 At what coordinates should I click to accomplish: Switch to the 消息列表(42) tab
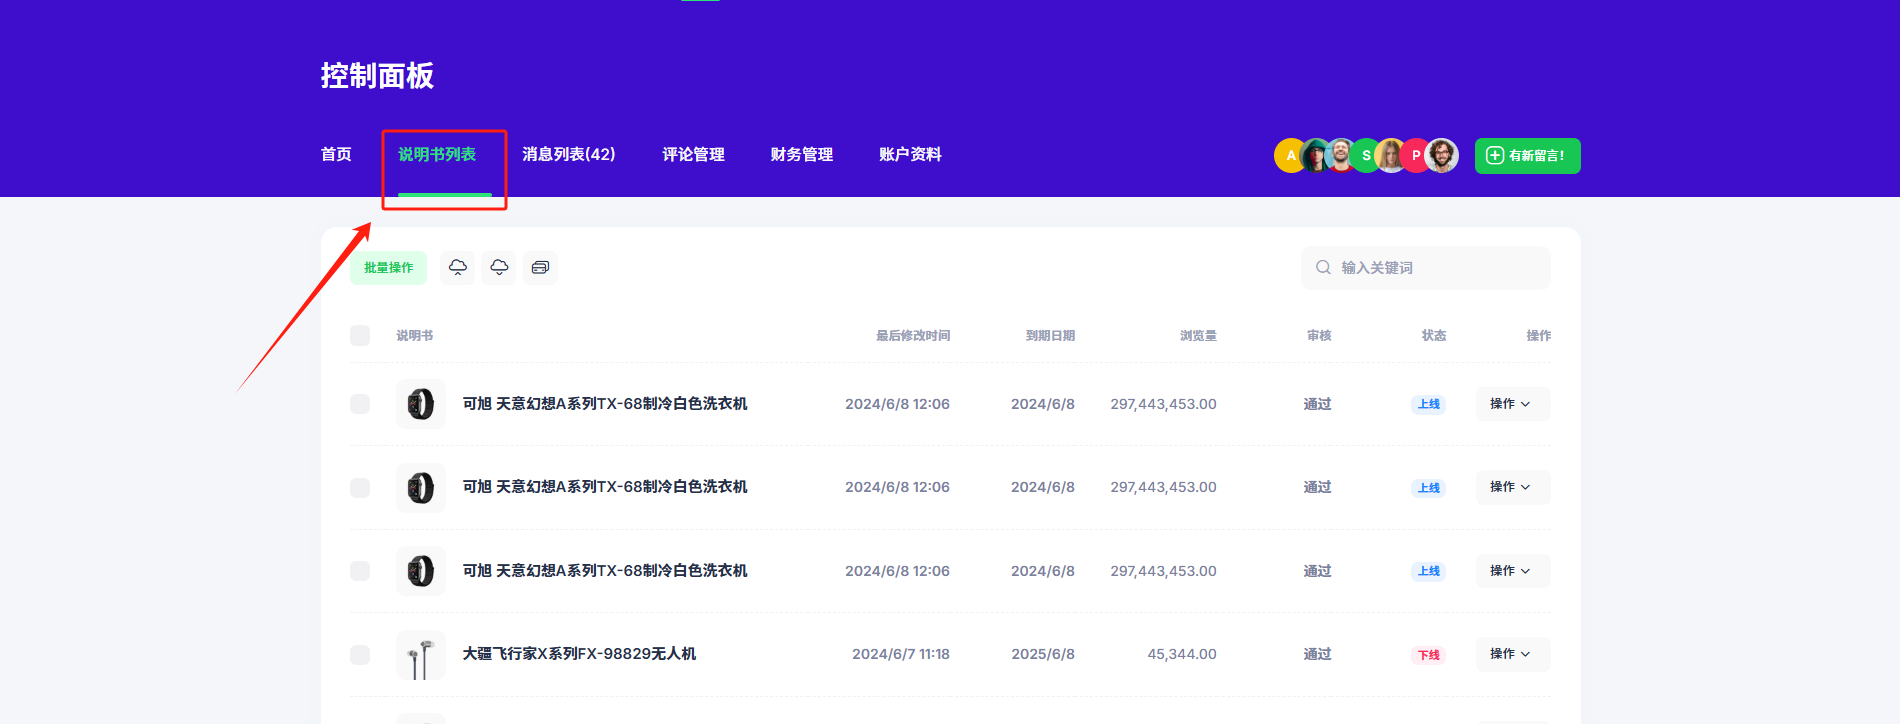tap(568, 154)
